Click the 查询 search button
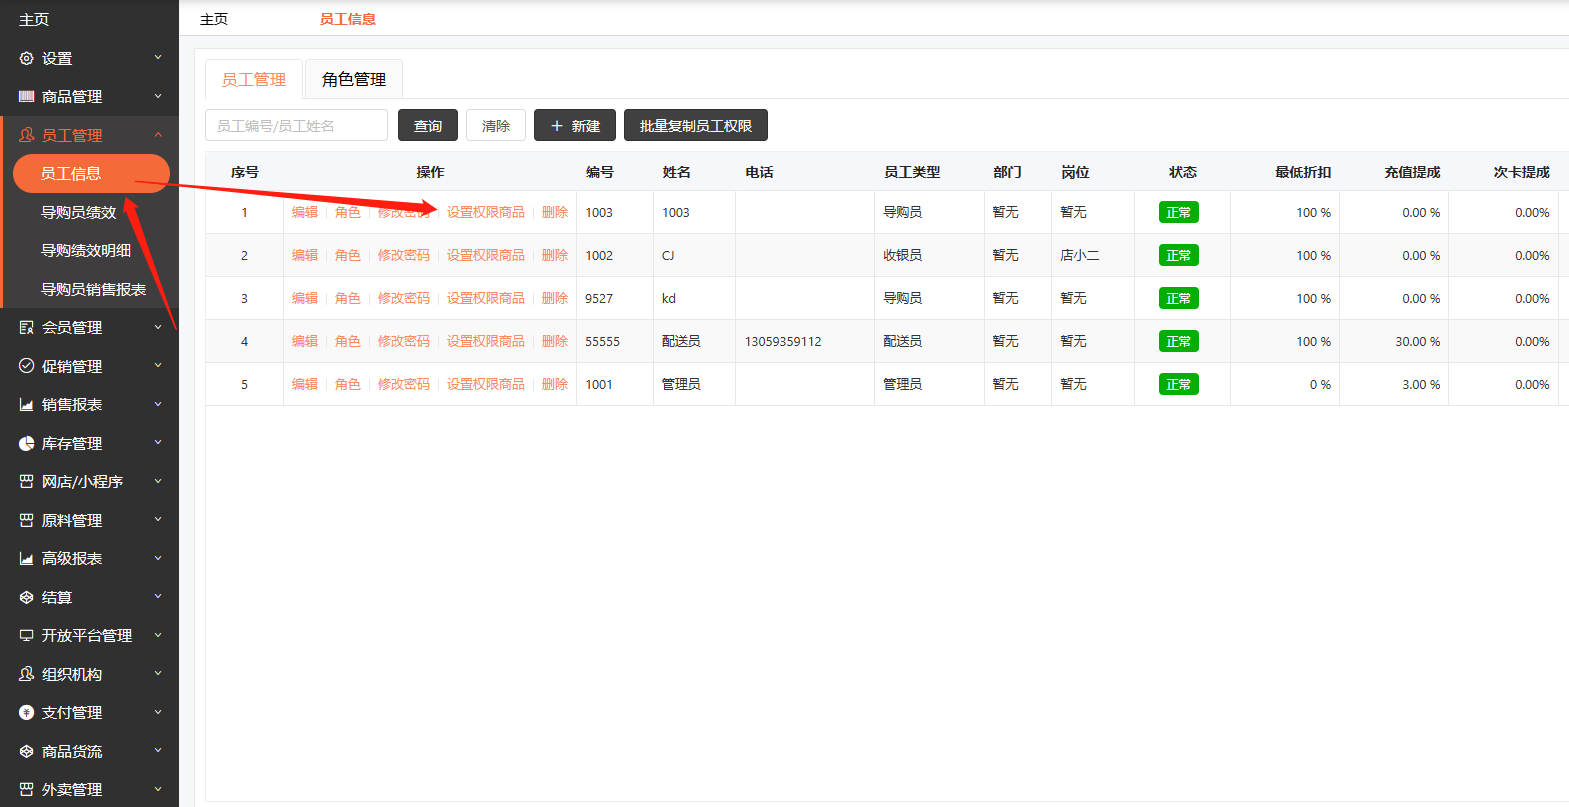The height and width of the screenshot is (807, 1569). tap(428, 126)
